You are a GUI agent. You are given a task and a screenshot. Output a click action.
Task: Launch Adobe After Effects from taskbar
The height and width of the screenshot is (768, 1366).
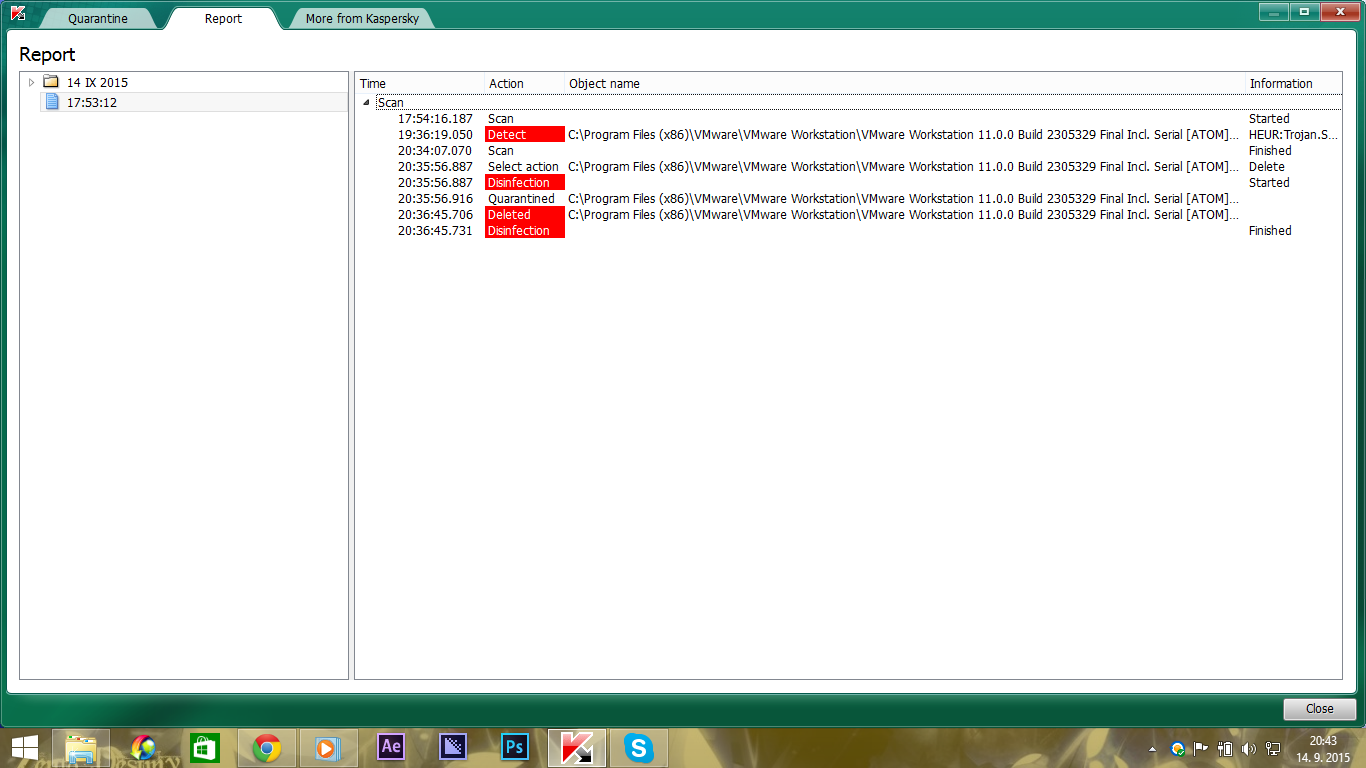tap(391, 747)
